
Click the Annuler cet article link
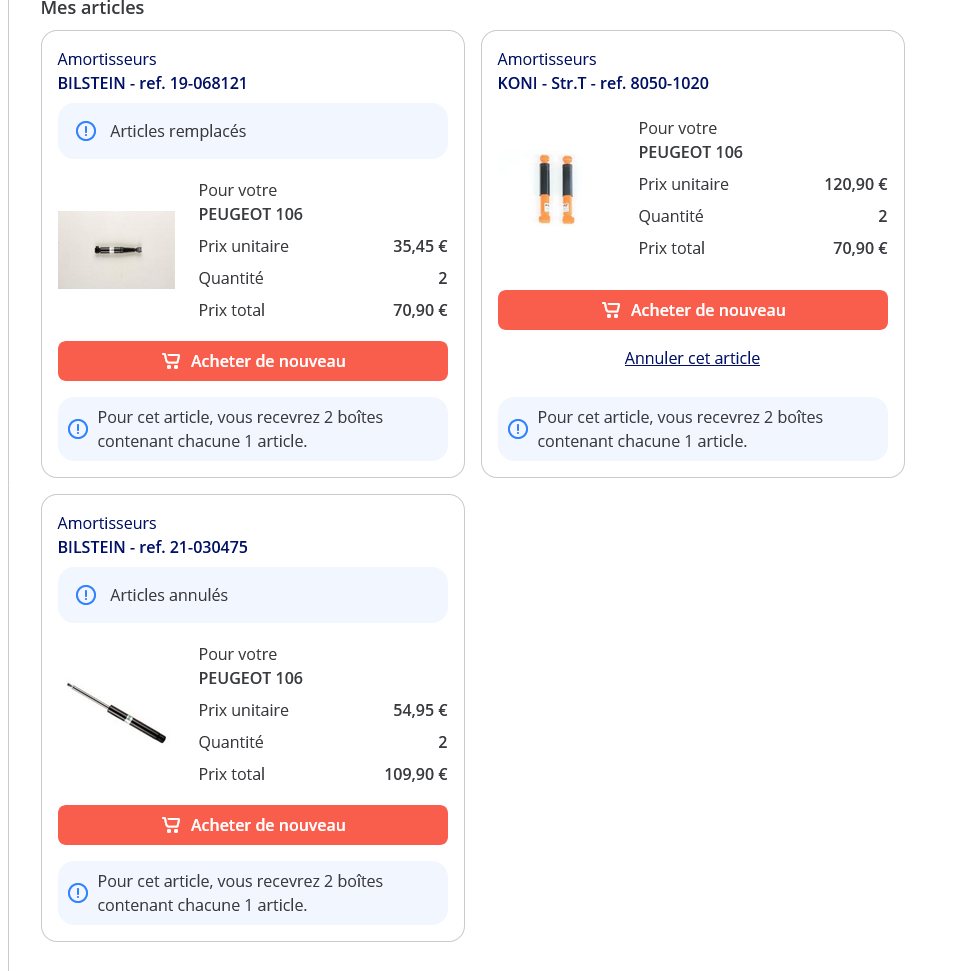click(x=692, y=358)
